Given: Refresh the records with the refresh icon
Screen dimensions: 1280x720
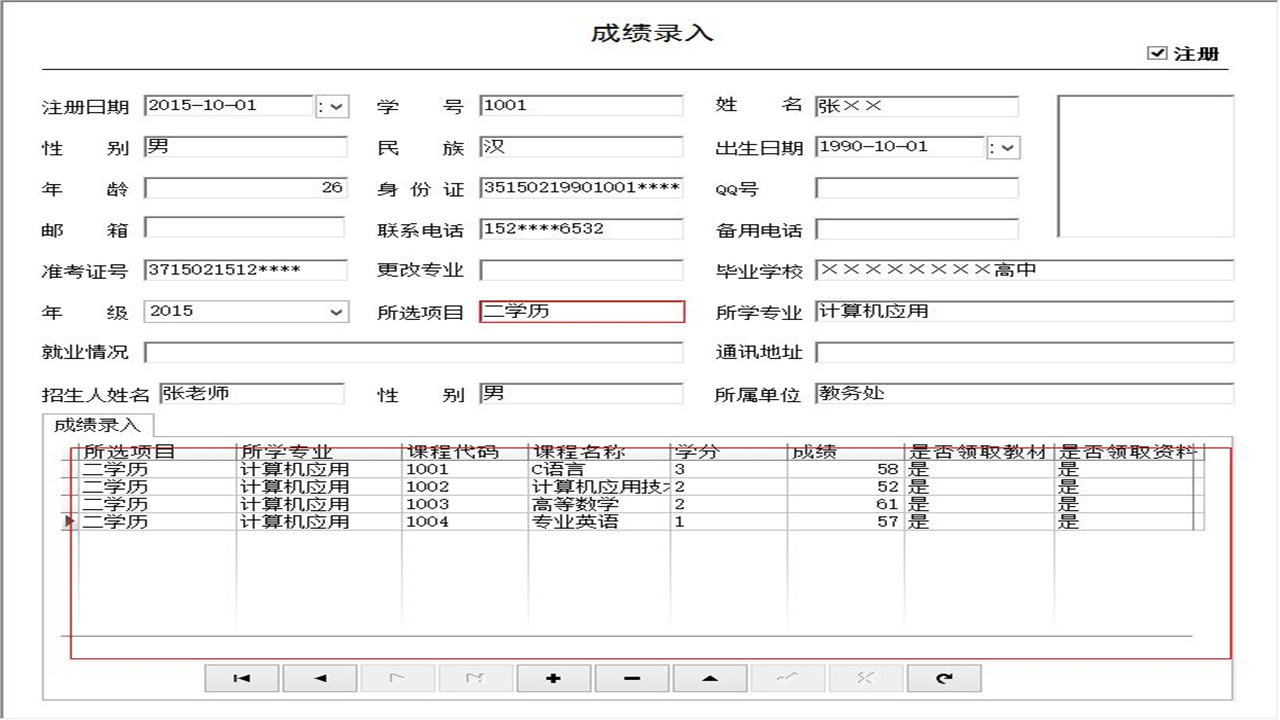Looking at the screenshot, I should pos(942,677).
